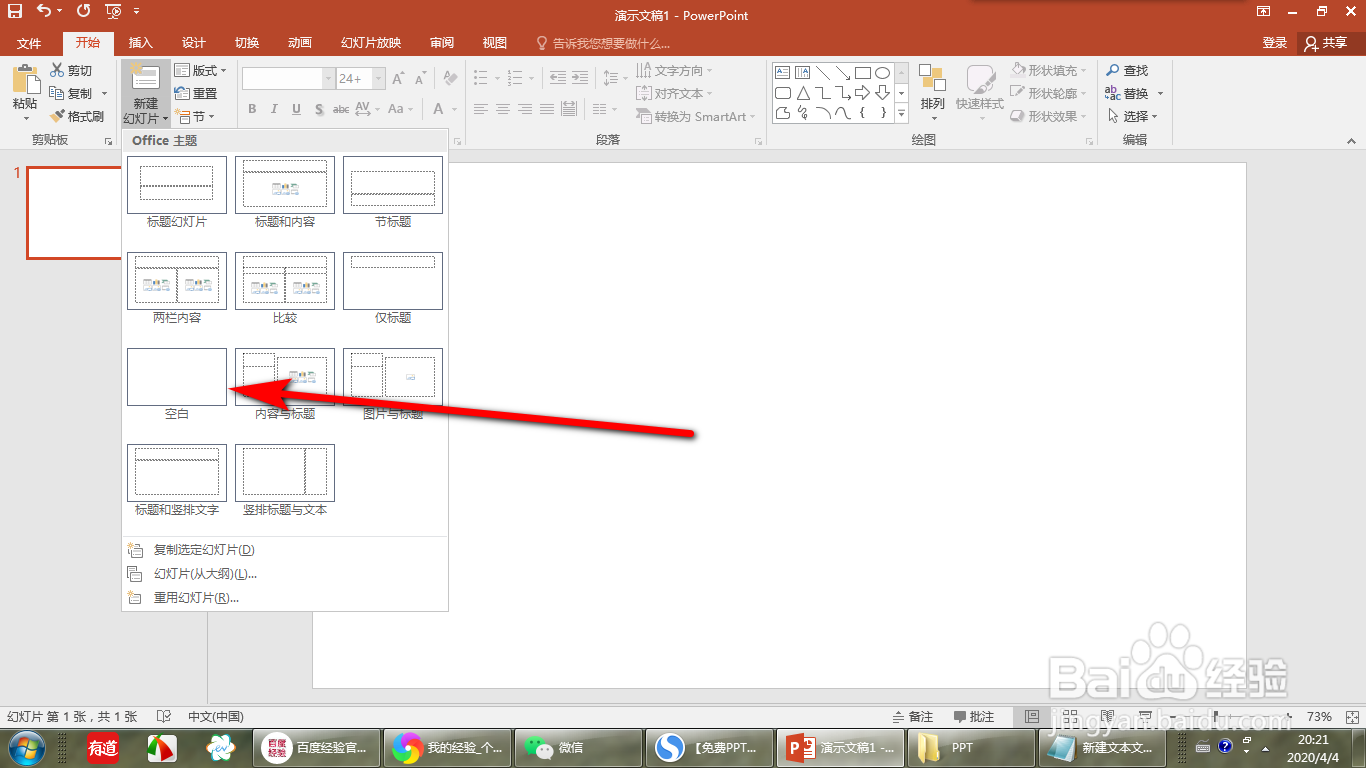The width and height of the screenshot is (1366, 768).
Task: Select 复制选定幻灯片 menu entry
Action: pos(285,550)
